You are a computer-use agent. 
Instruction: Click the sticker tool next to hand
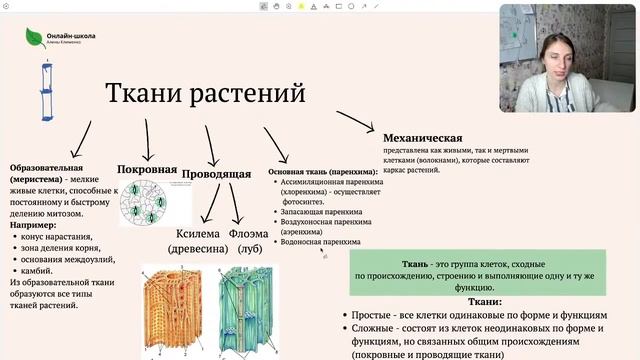(x=289, y=6)
